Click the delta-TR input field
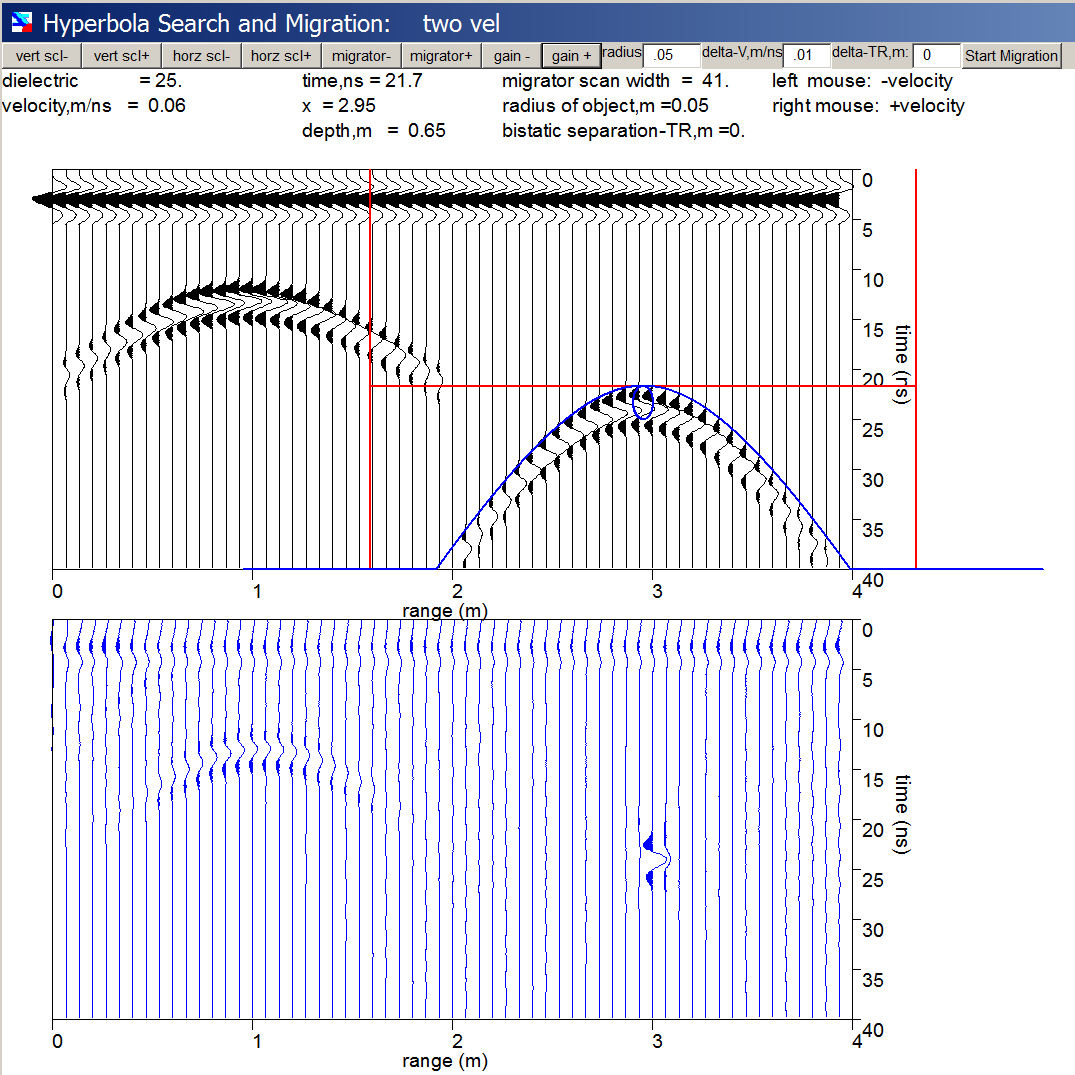1075x1075 pixels. 937,56
